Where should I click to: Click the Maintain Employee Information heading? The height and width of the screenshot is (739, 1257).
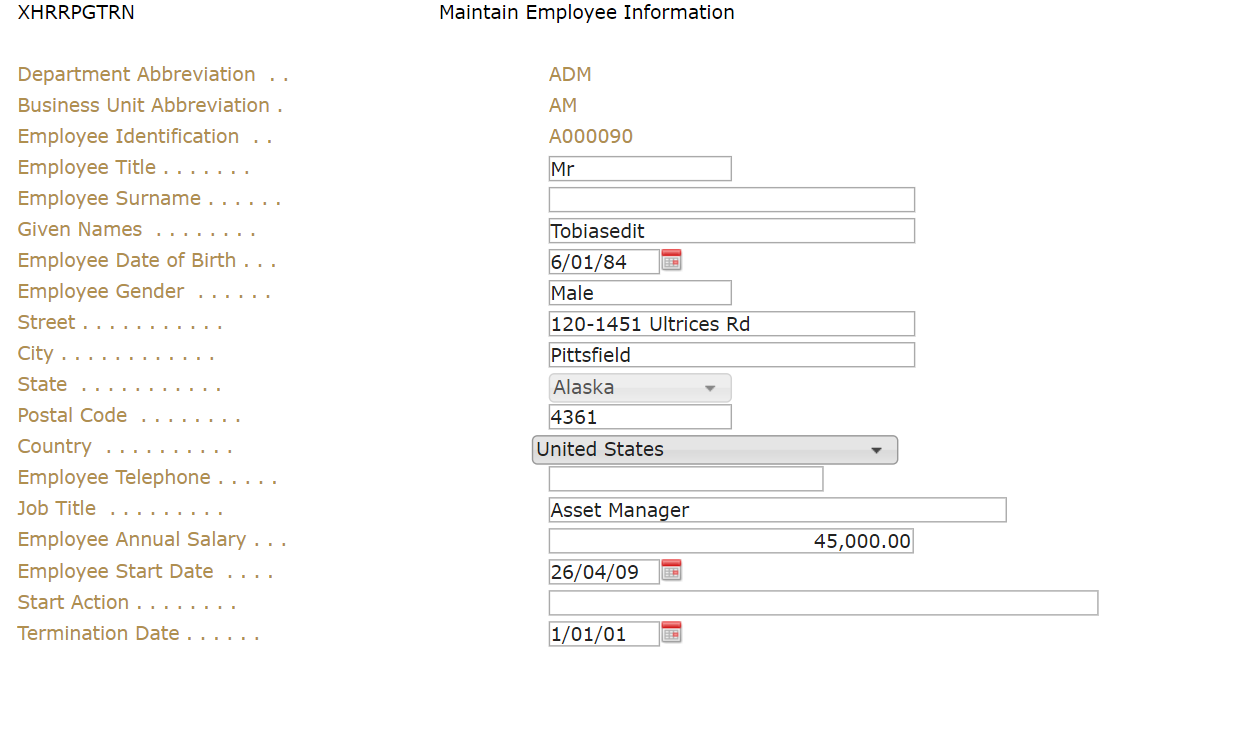pyautogui.click(x=586, y=13)
